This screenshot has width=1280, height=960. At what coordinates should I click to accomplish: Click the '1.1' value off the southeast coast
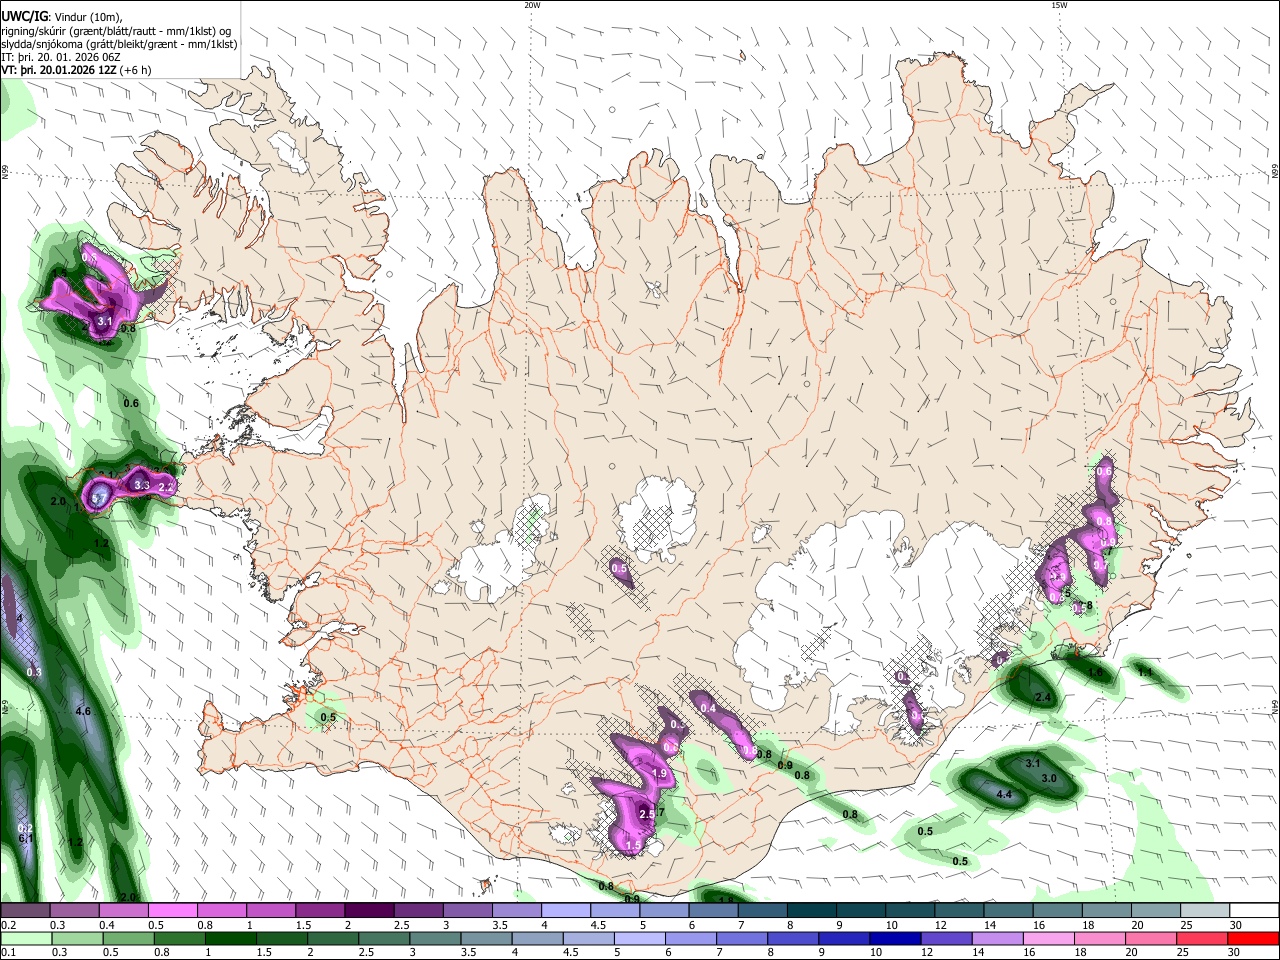pos(1145,672)
